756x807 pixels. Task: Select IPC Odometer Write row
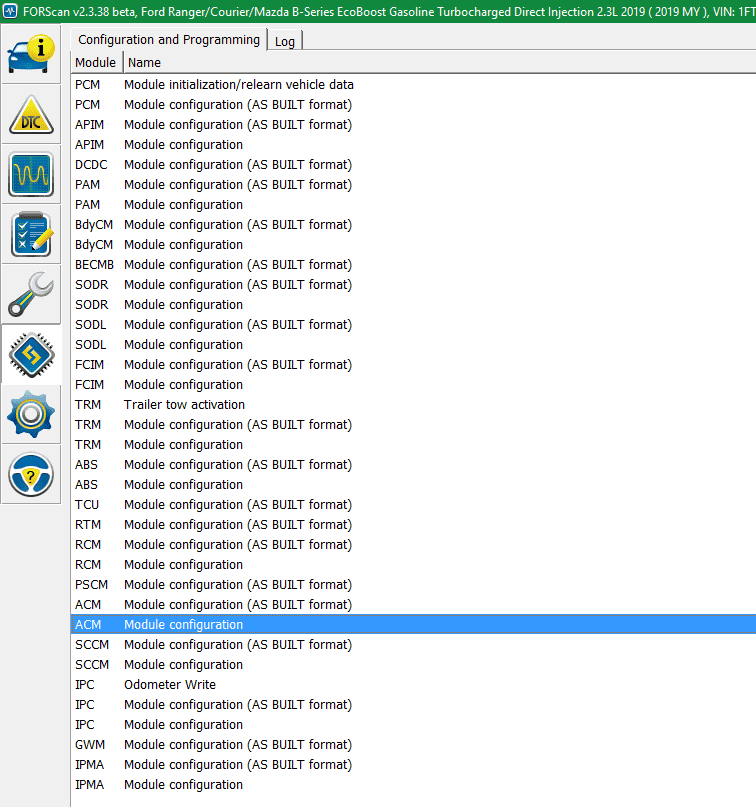tap(413, 685)
